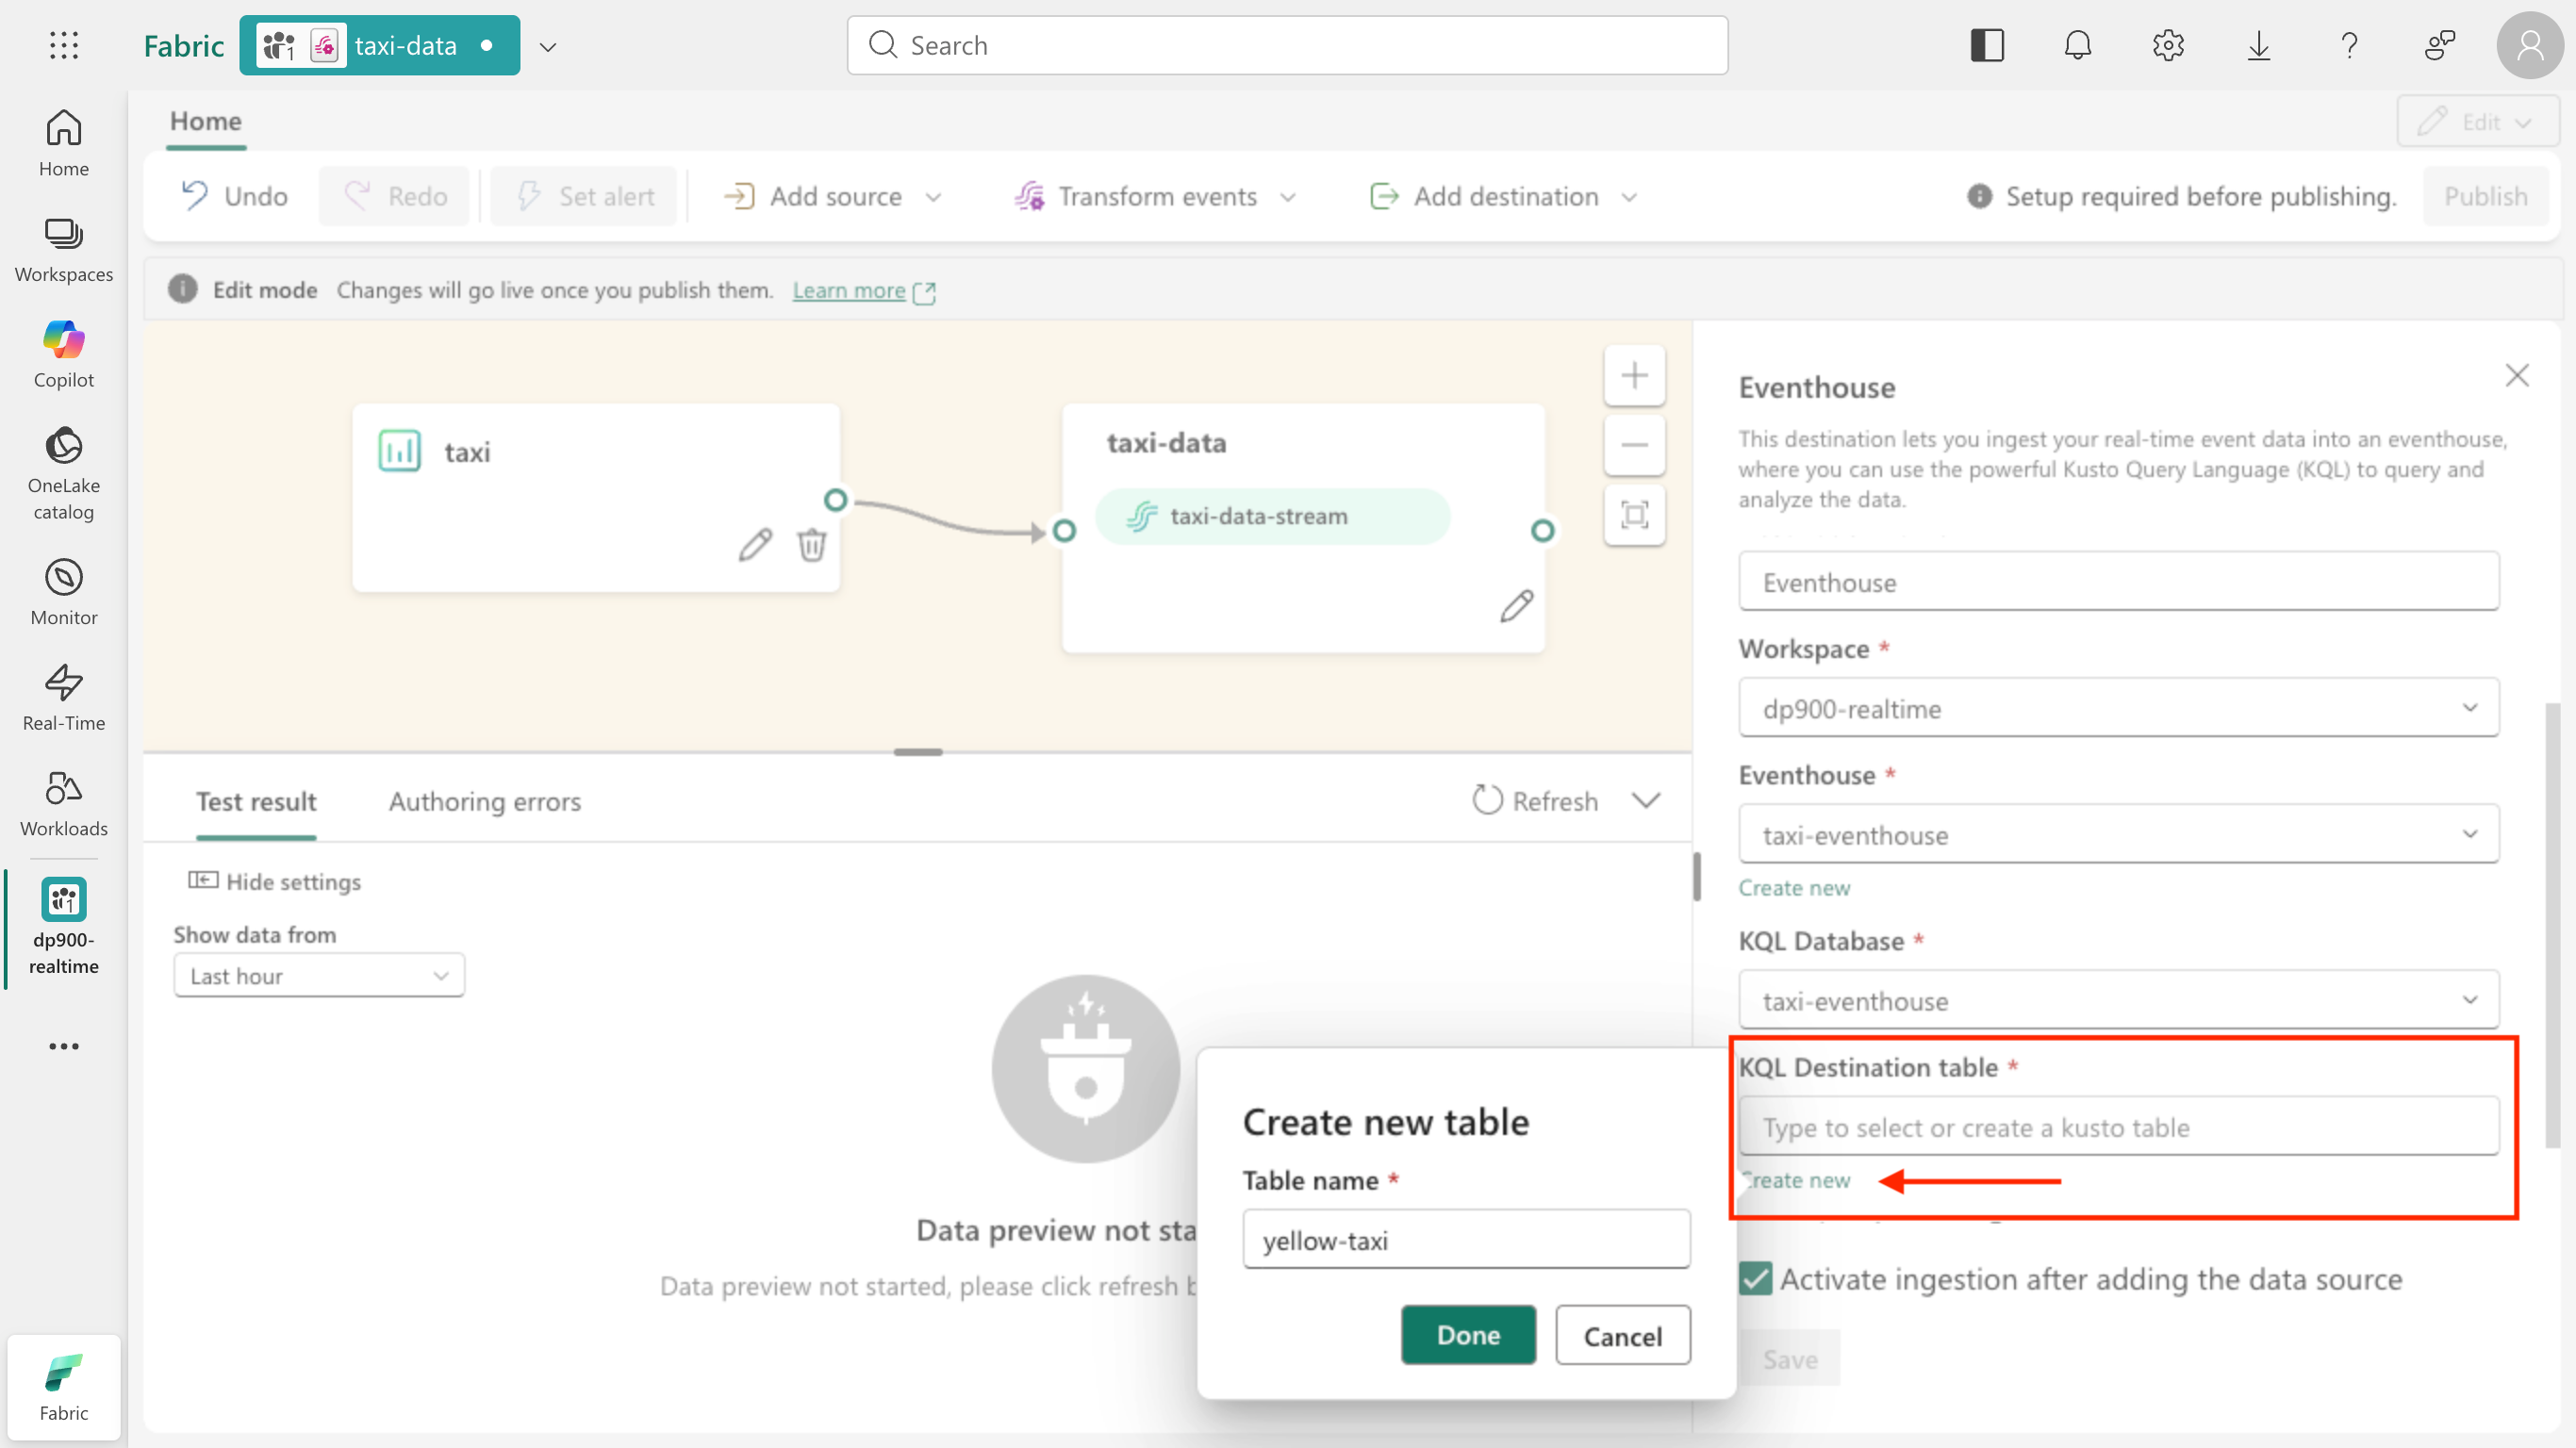Click the Eventhouse panel vertical scrollbar

[x=2552, y=925]
